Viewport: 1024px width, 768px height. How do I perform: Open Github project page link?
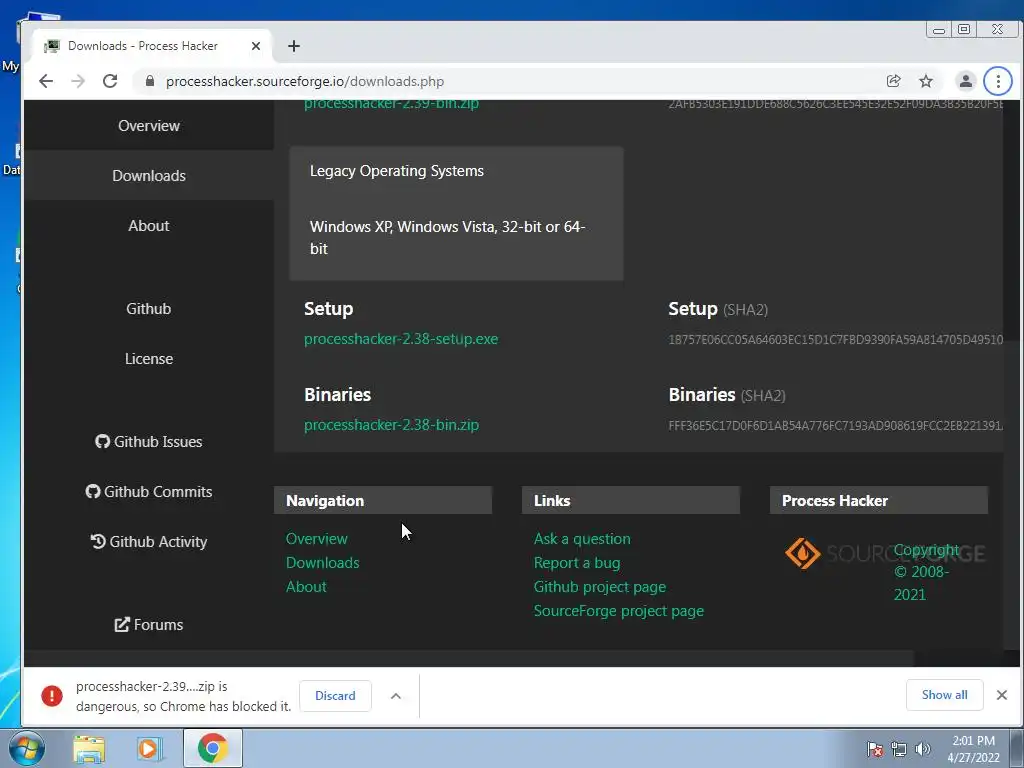pyautogui.click(x=600, y=586)
